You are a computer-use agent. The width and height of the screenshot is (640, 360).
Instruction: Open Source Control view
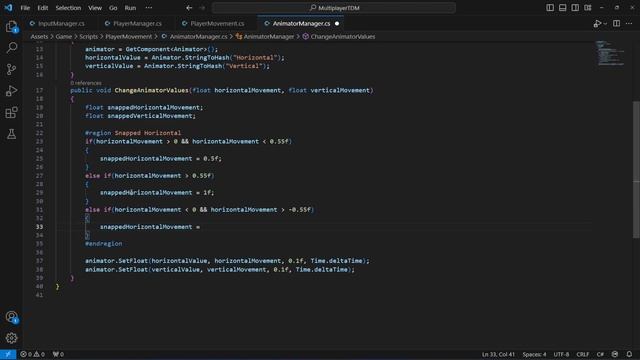coord(11,69)
